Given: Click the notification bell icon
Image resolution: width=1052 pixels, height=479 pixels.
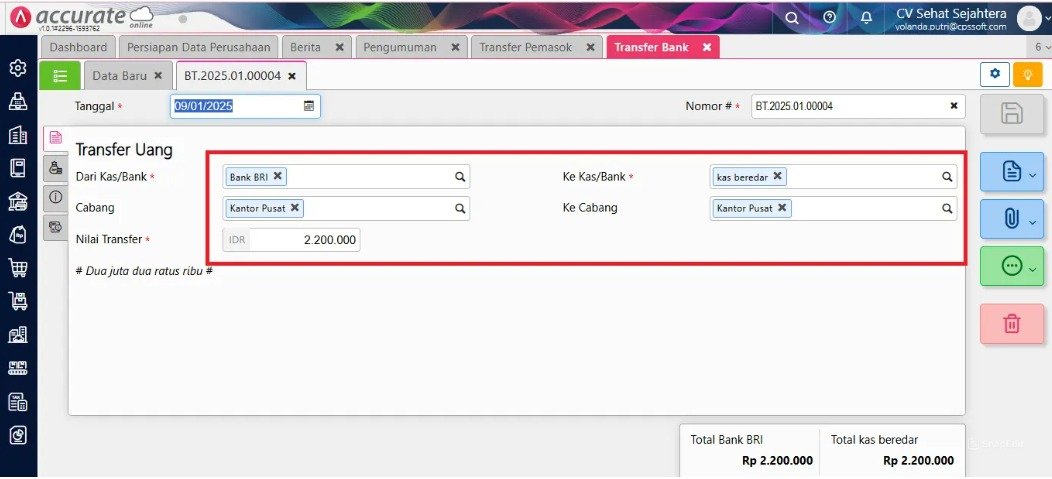Looking at the screenshot, I should pos(866,17).
